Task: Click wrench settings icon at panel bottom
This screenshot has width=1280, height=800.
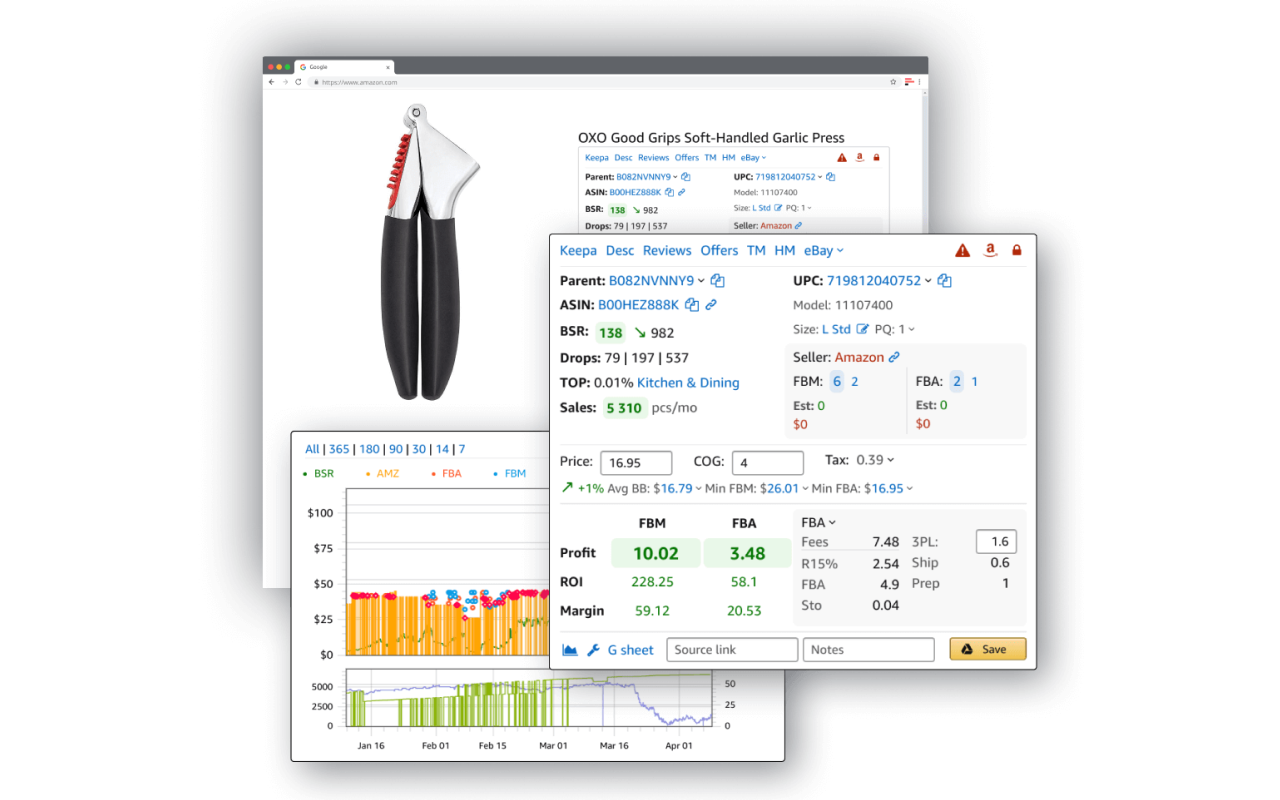Action: pos(593,650)
